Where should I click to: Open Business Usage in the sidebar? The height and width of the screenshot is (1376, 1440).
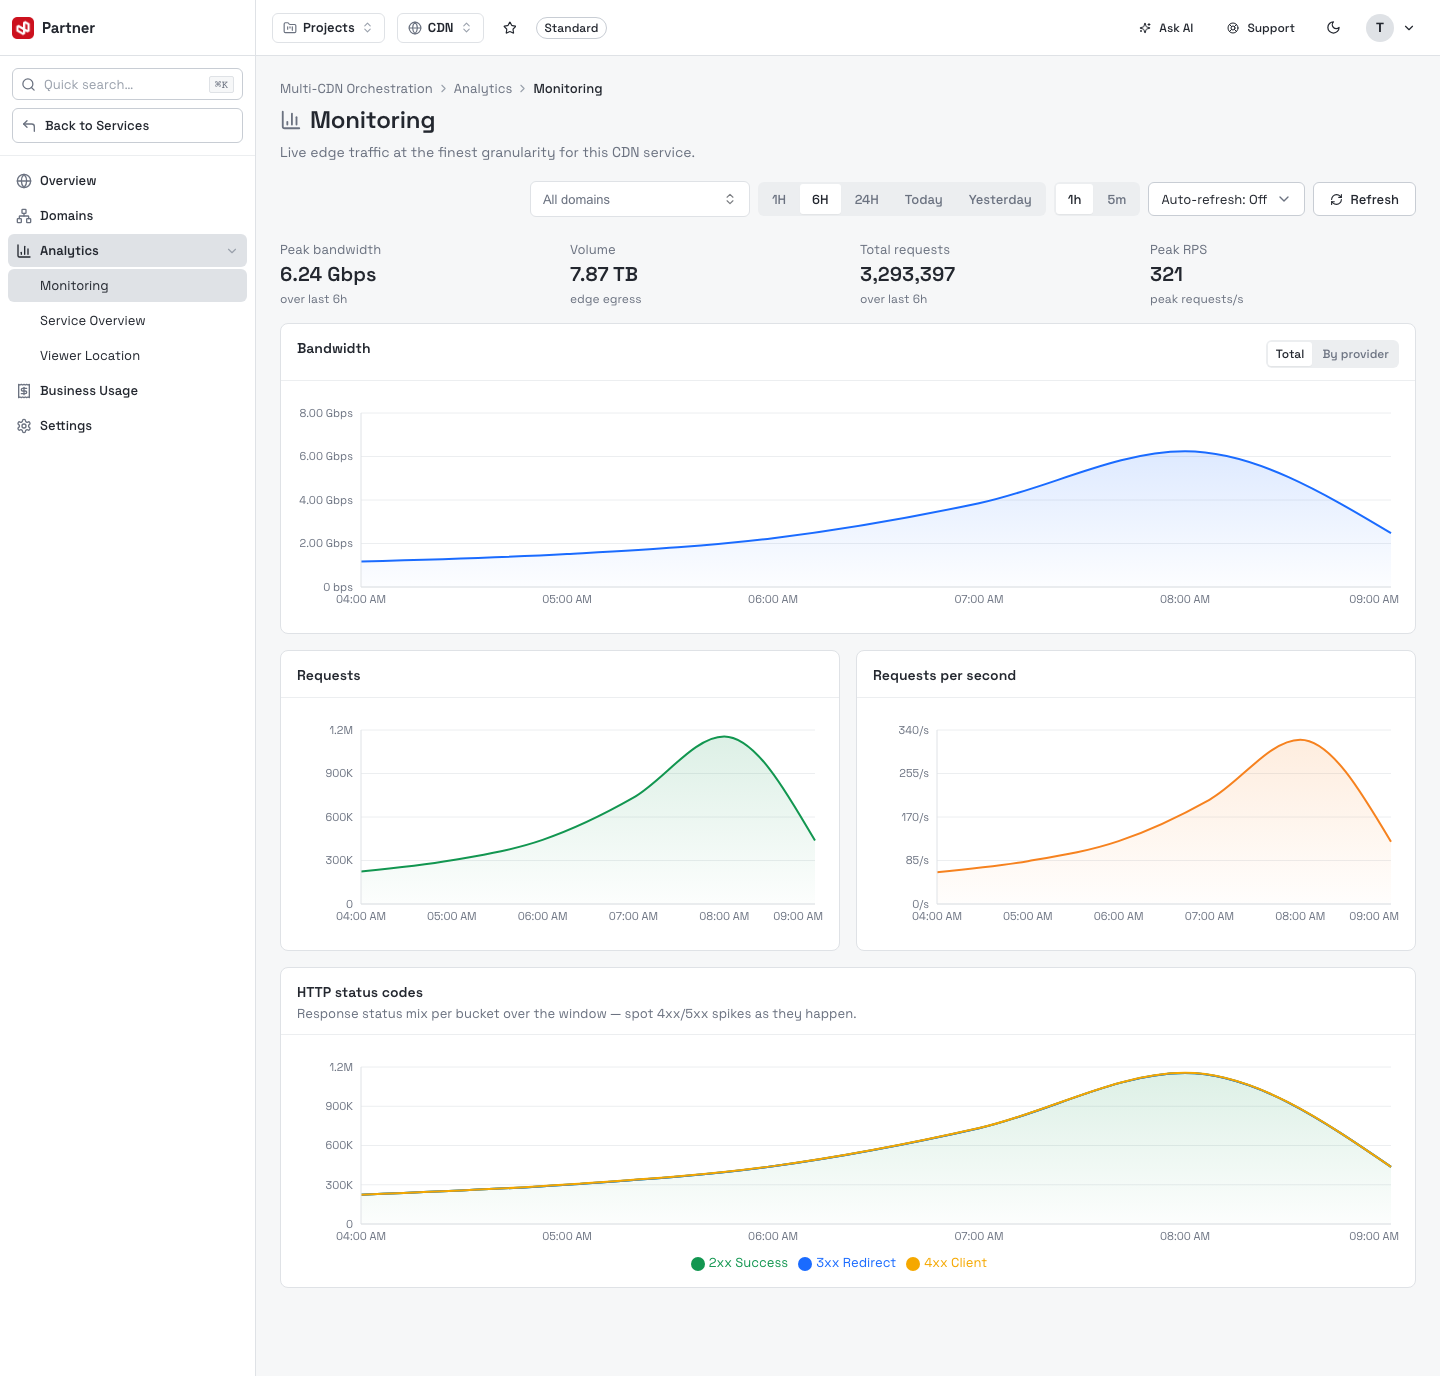pos(127,391)
